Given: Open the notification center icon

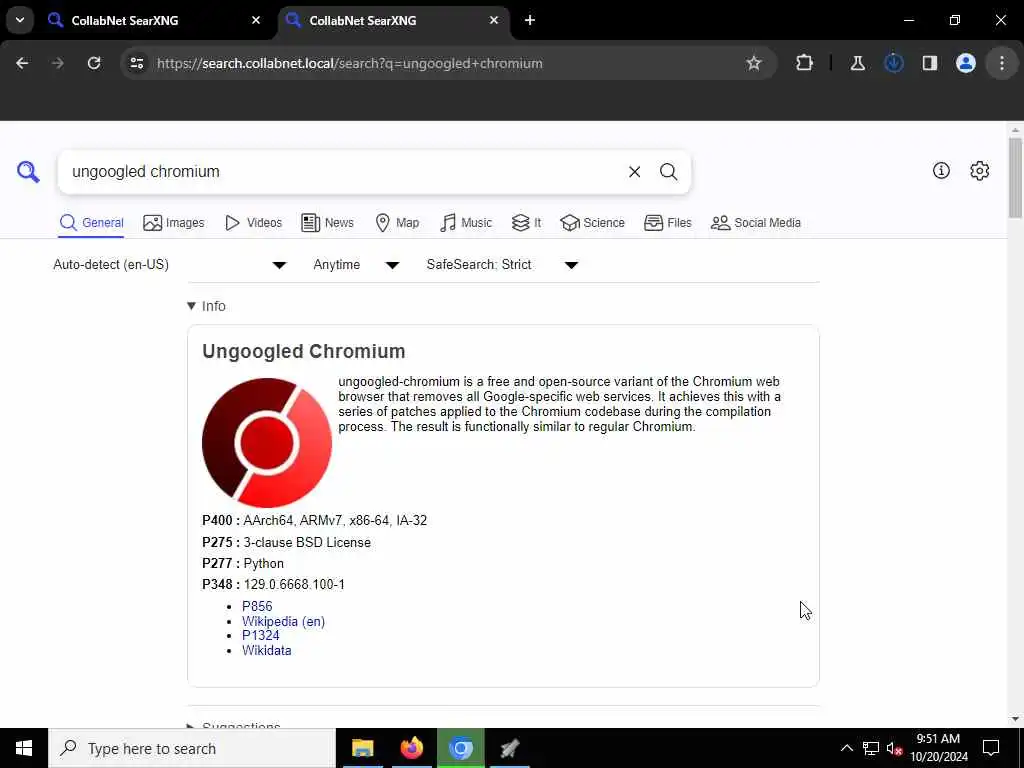Looking at the screenshot, I should pyautogui.click(x=991, y=748).
